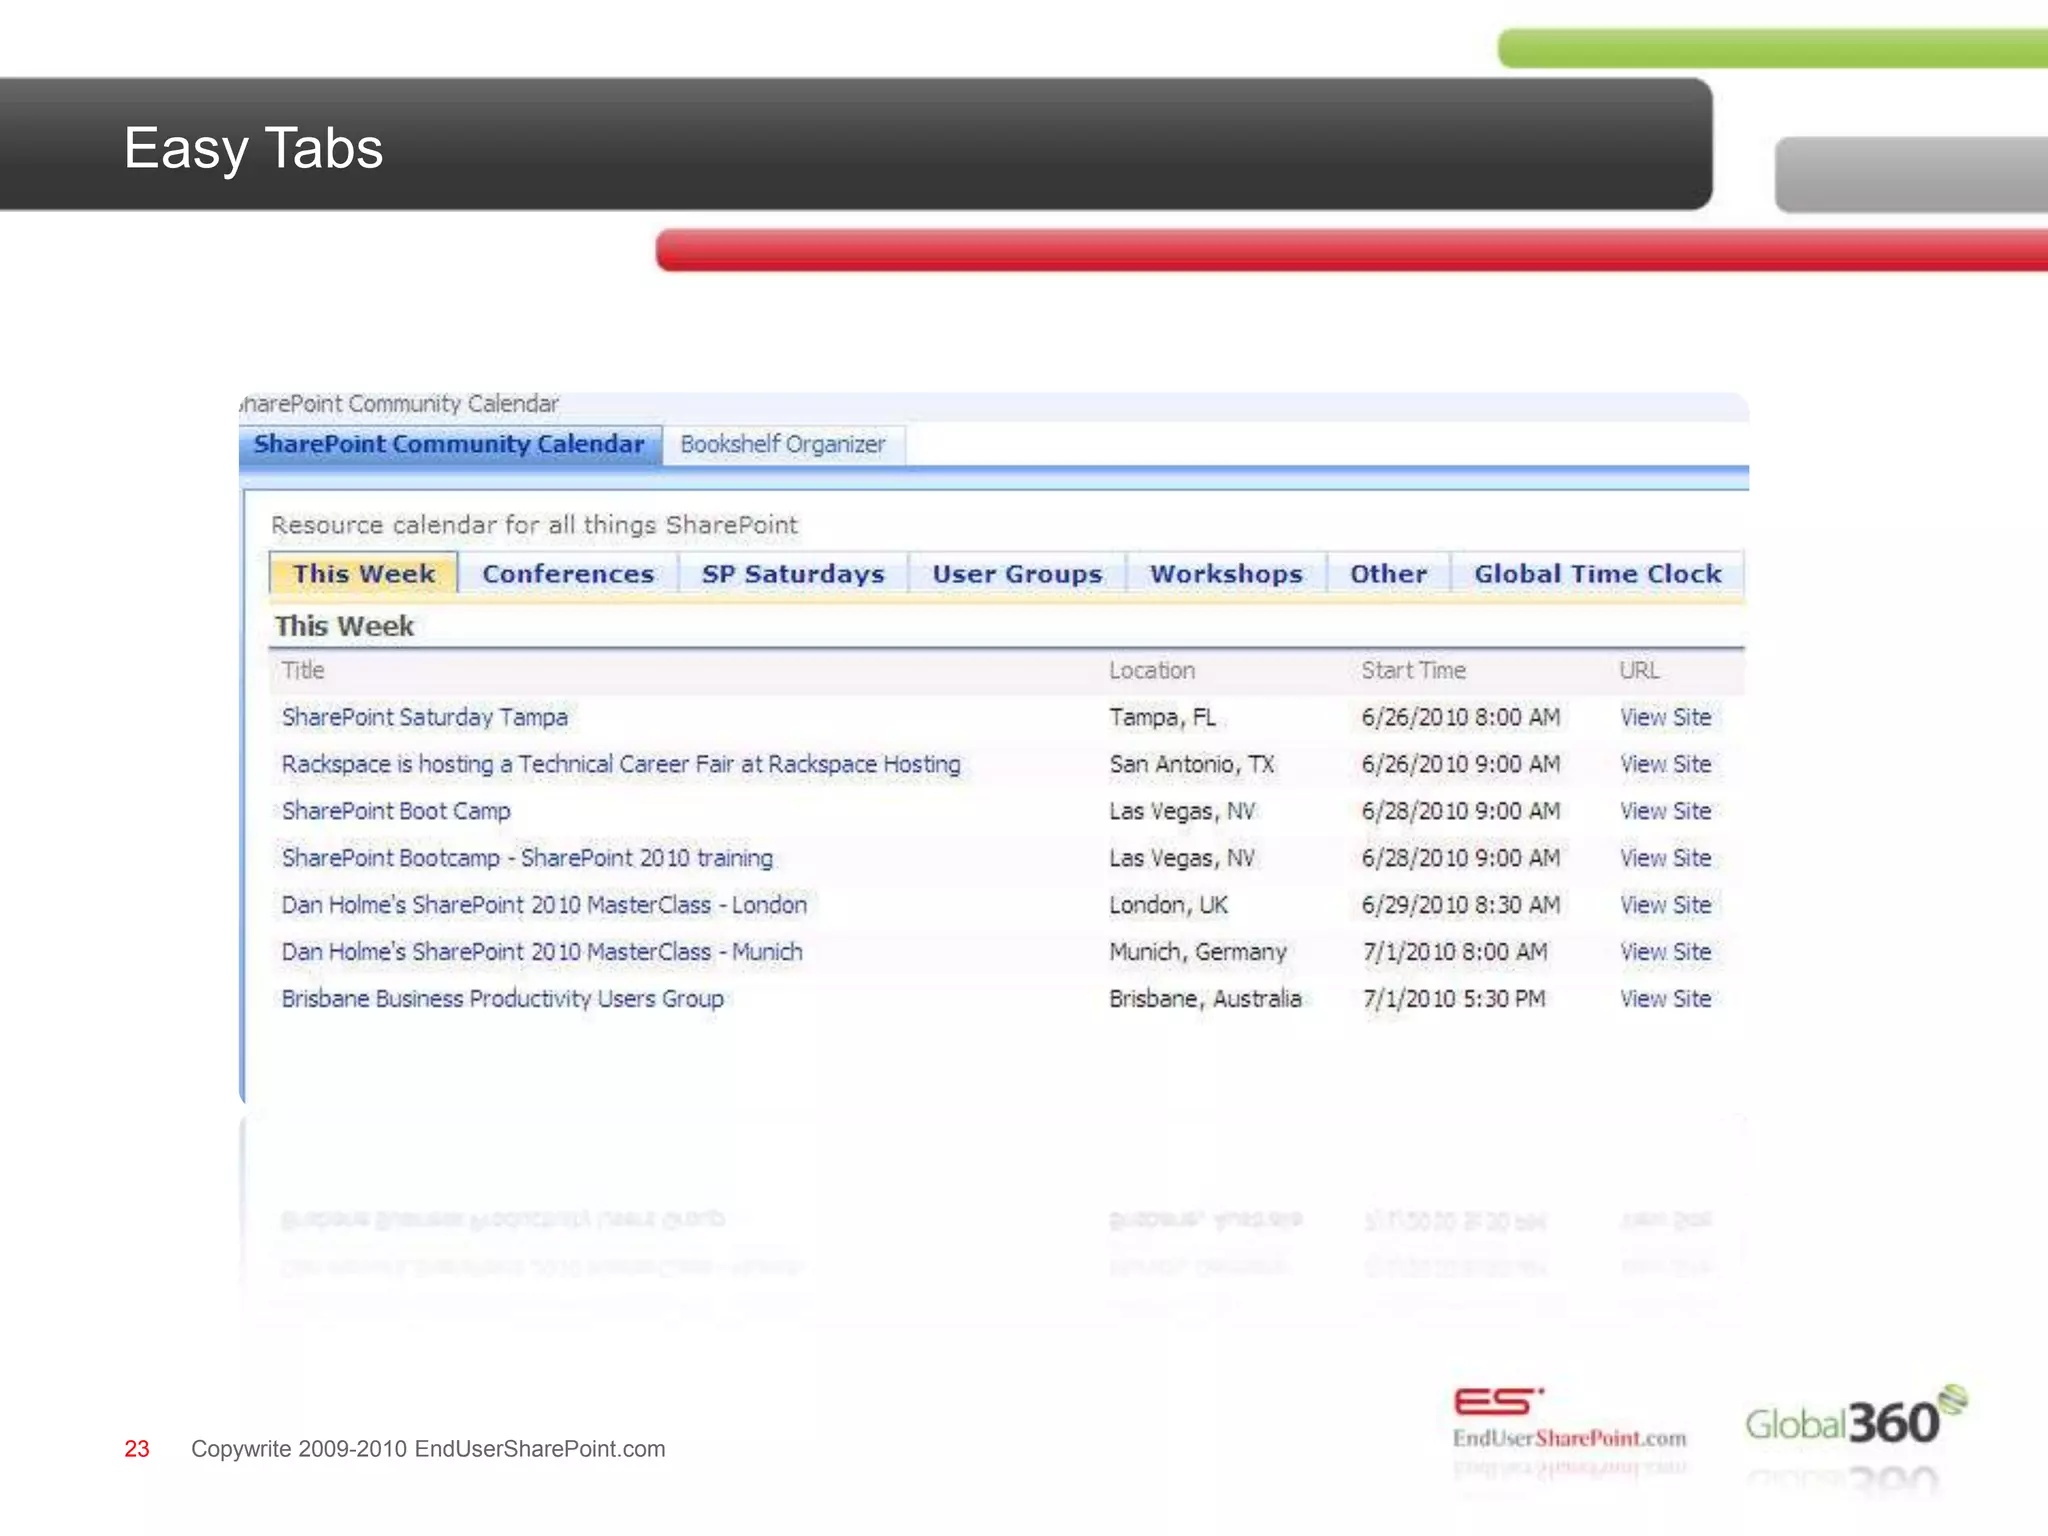Click View Site for San Antonio, TX row
The width and height of the screenshot is (2048, 1536).
point(1665,764)
